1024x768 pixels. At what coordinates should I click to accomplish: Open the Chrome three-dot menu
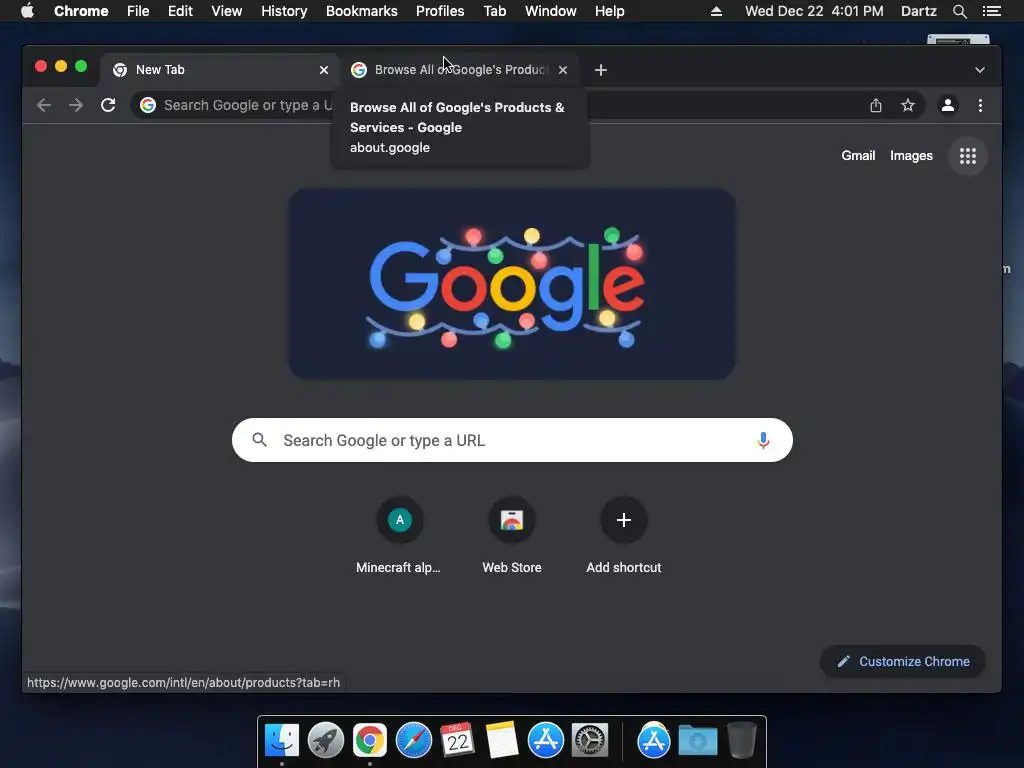980,105
